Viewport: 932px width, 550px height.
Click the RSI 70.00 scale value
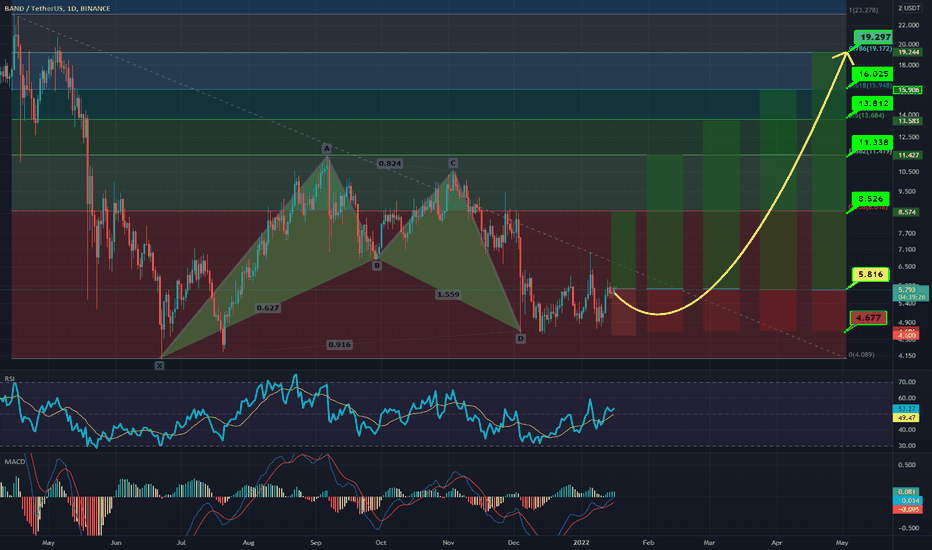(x=907, y=382)
